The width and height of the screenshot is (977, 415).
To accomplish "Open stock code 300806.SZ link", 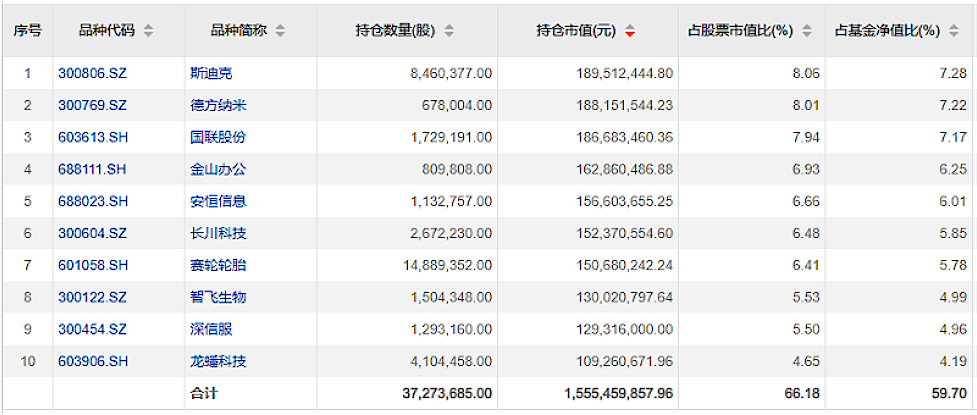I will [x=93, y=73].
